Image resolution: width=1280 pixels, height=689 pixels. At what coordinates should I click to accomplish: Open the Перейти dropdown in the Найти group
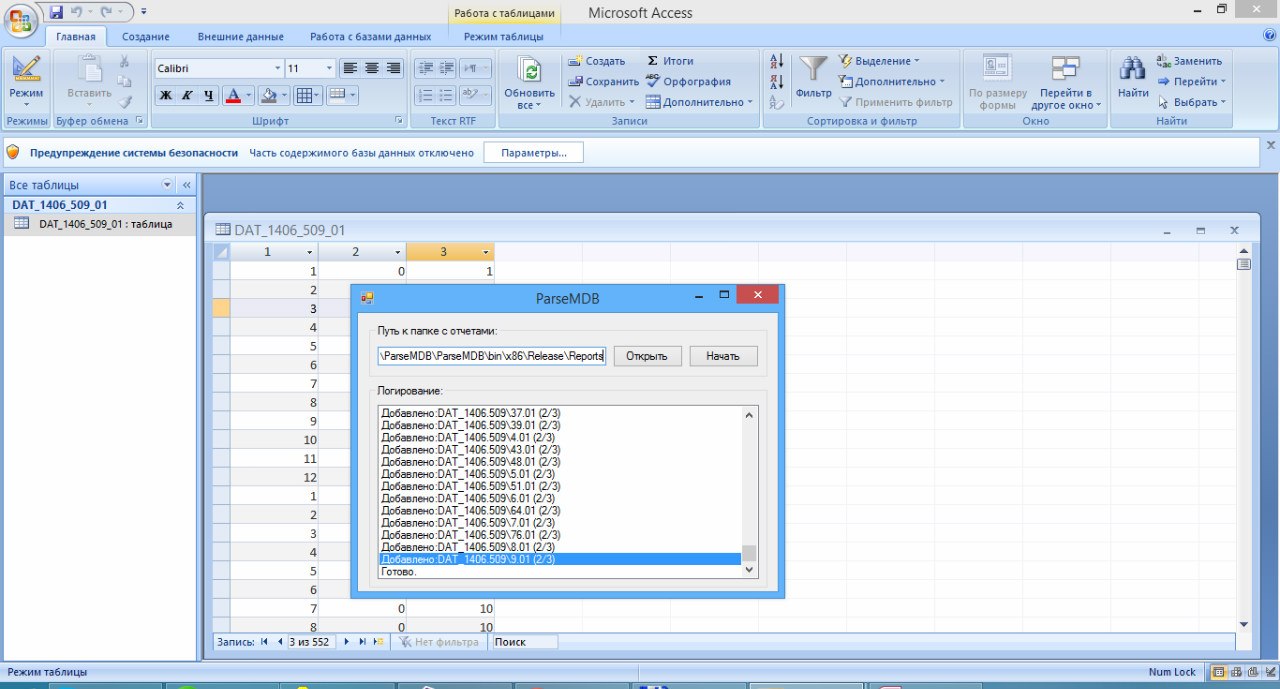1192,81
